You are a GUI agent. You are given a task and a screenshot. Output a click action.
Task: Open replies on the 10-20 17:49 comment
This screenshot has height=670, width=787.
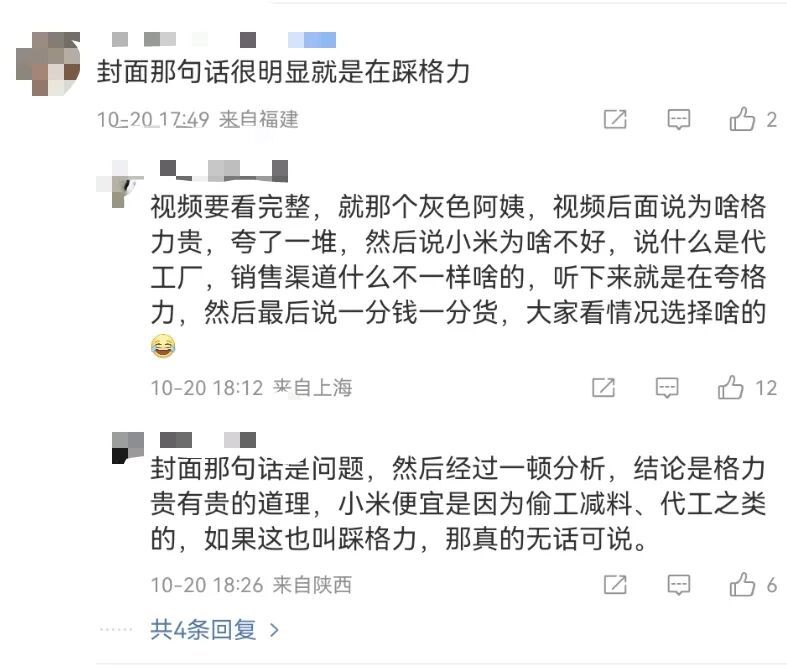coord(679,120)
